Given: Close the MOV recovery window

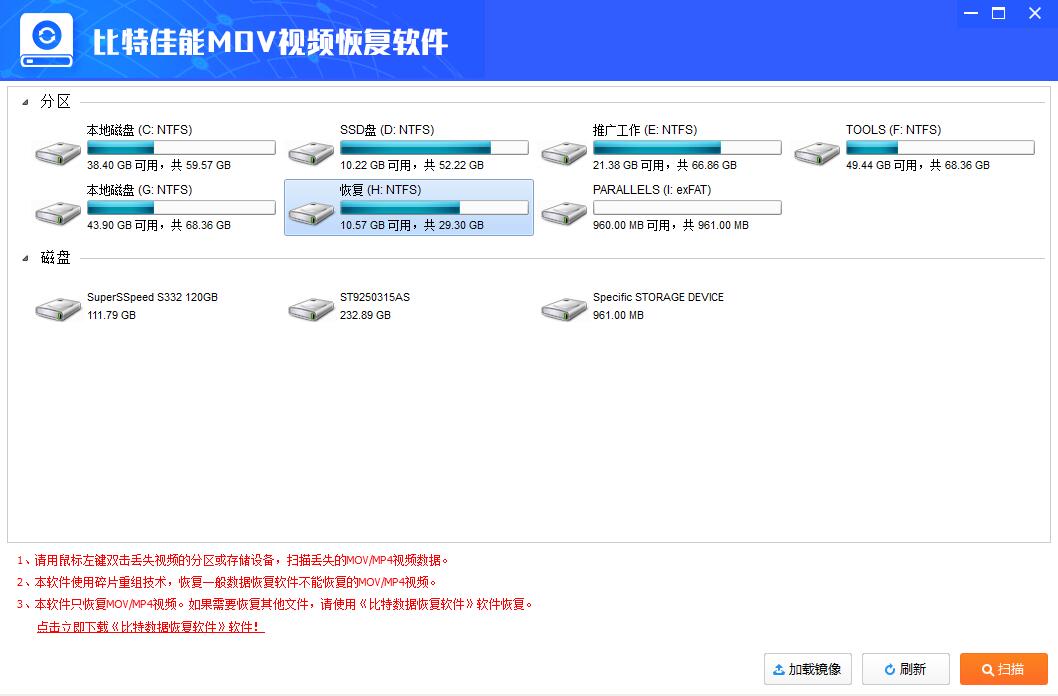Looking at the screenshot, I should (1034, 13).
